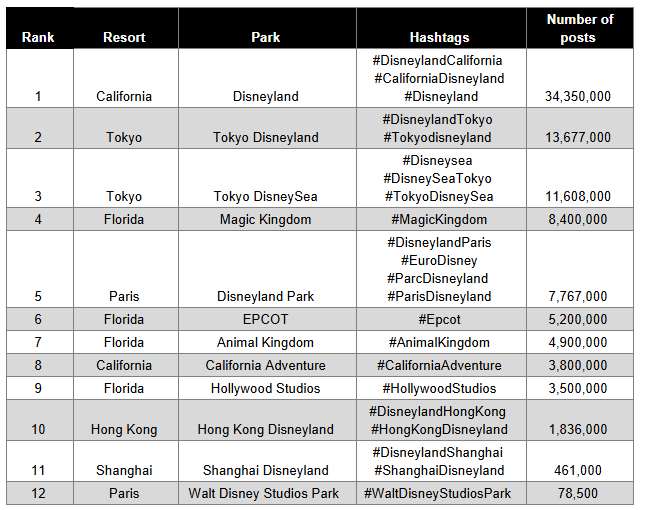Click the 34,350,000 posts value

[578, 96]
